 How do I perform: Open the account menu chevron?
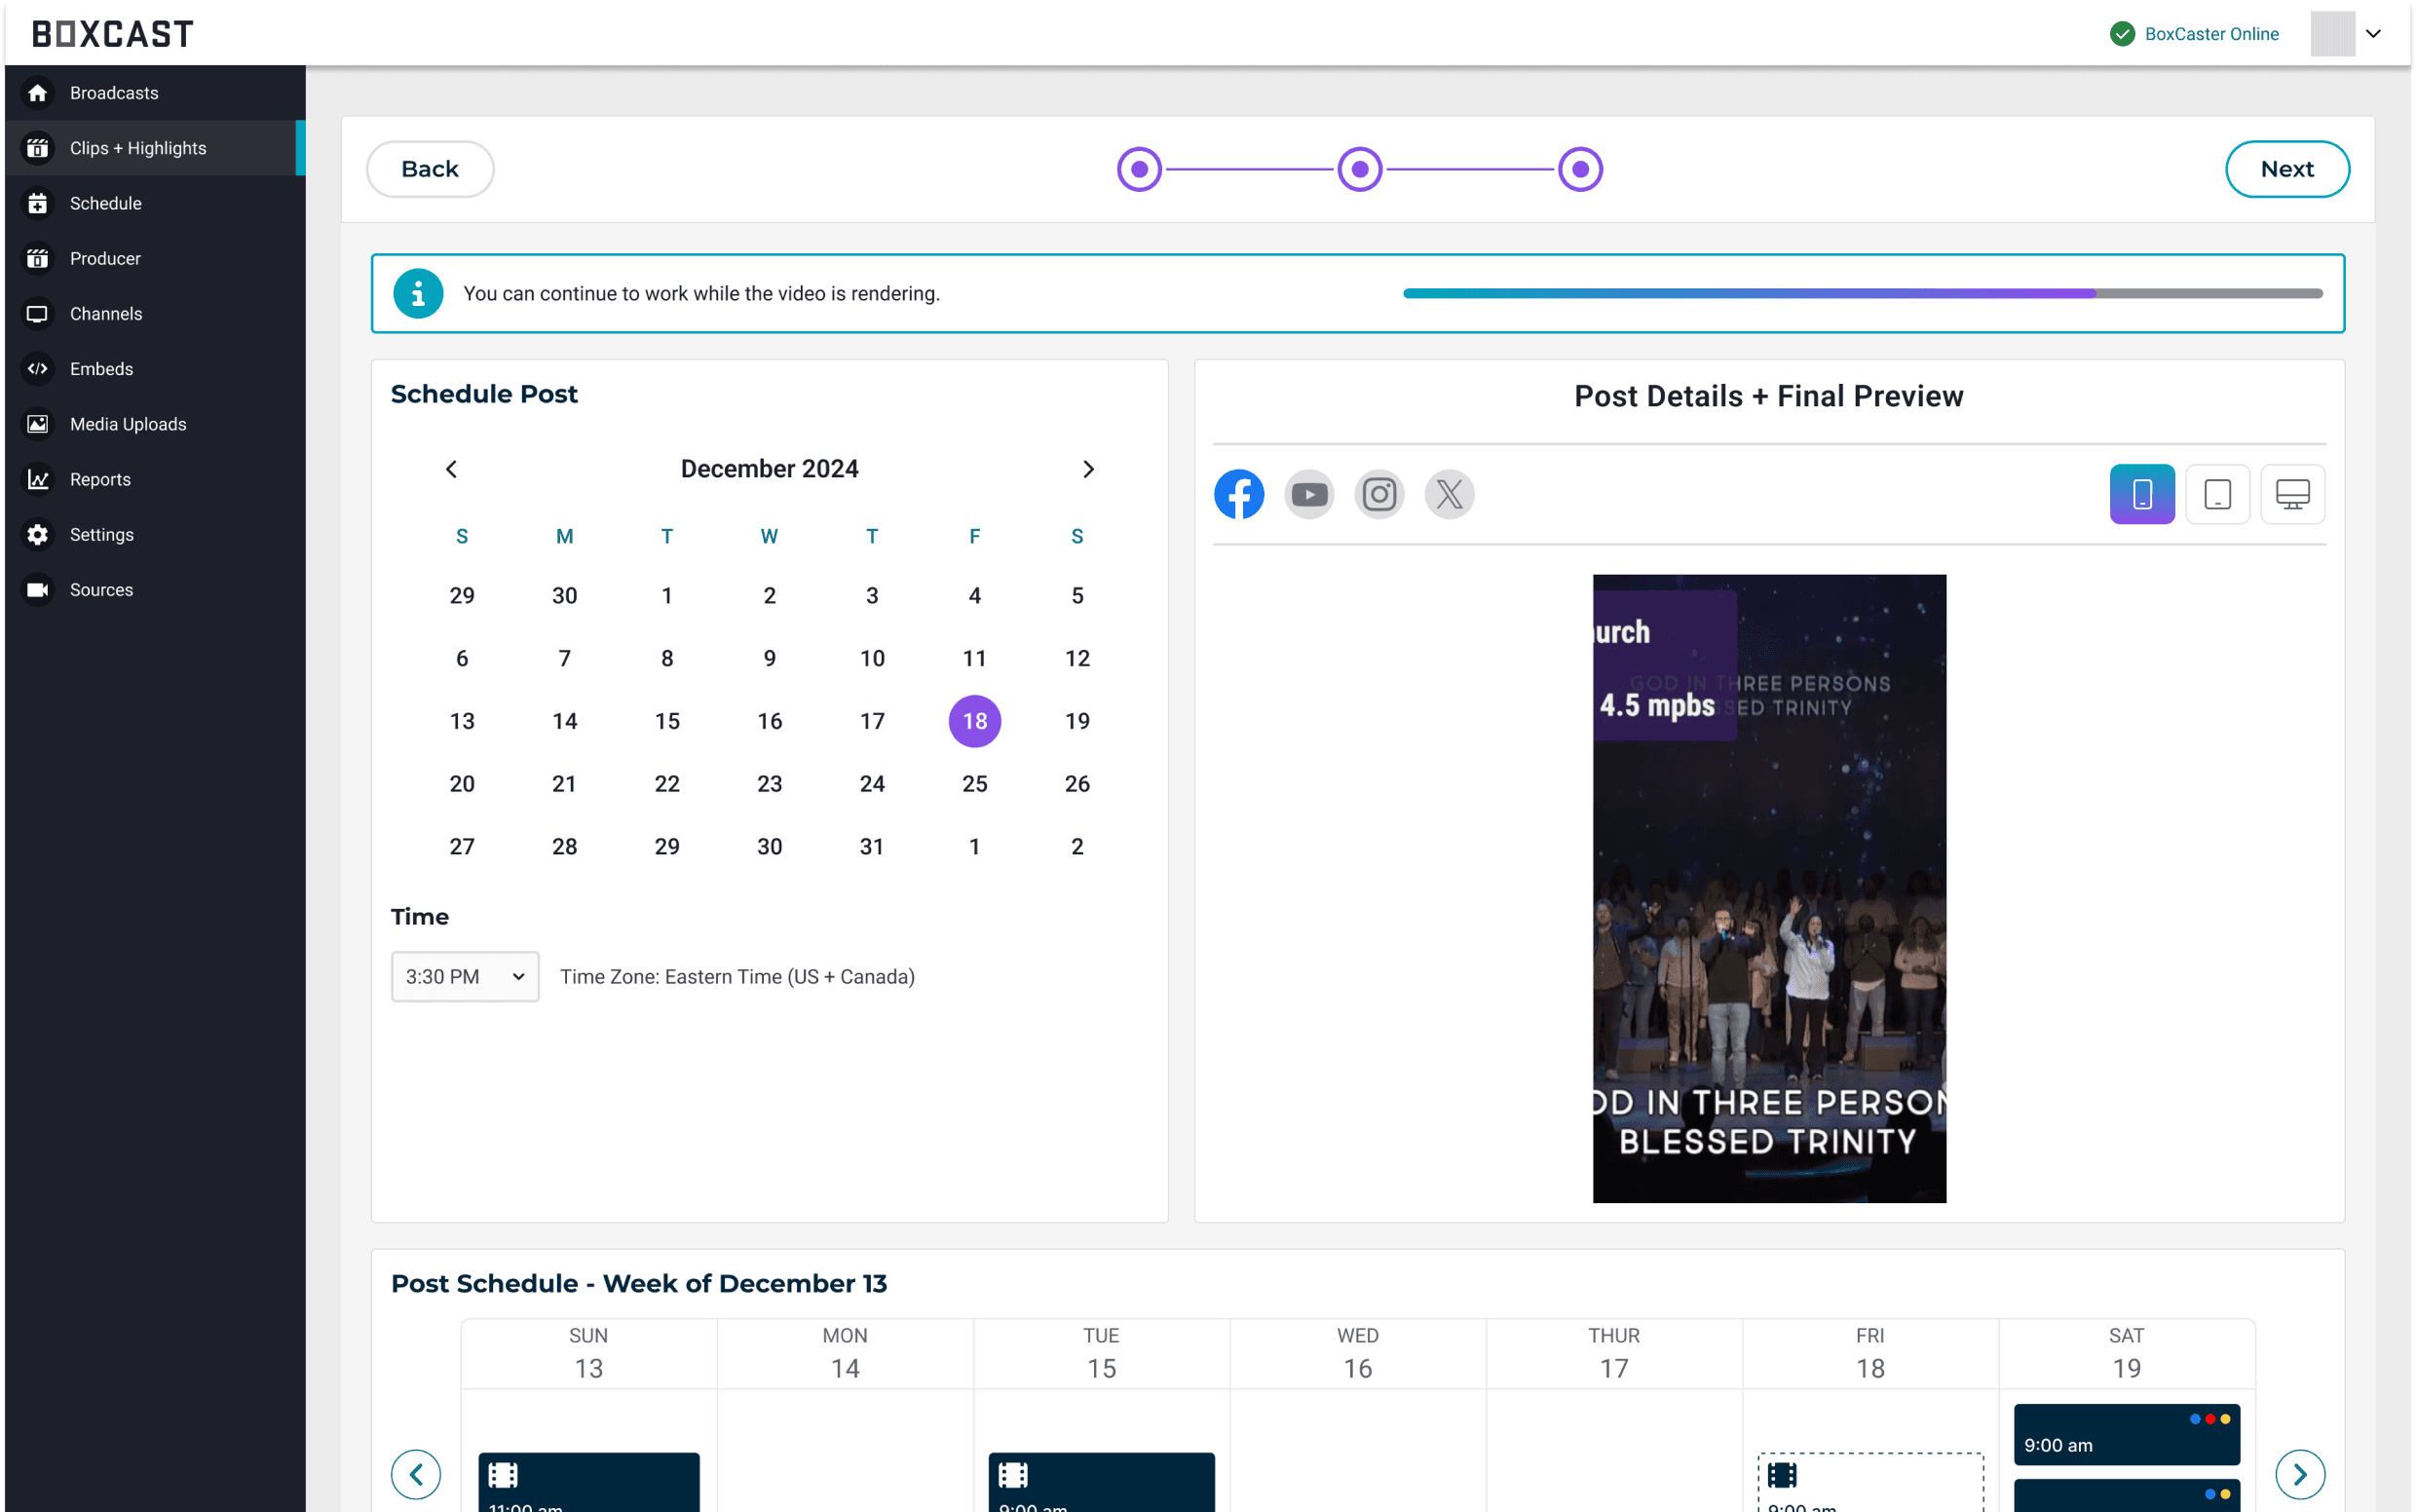click(x=2373, y=34)
